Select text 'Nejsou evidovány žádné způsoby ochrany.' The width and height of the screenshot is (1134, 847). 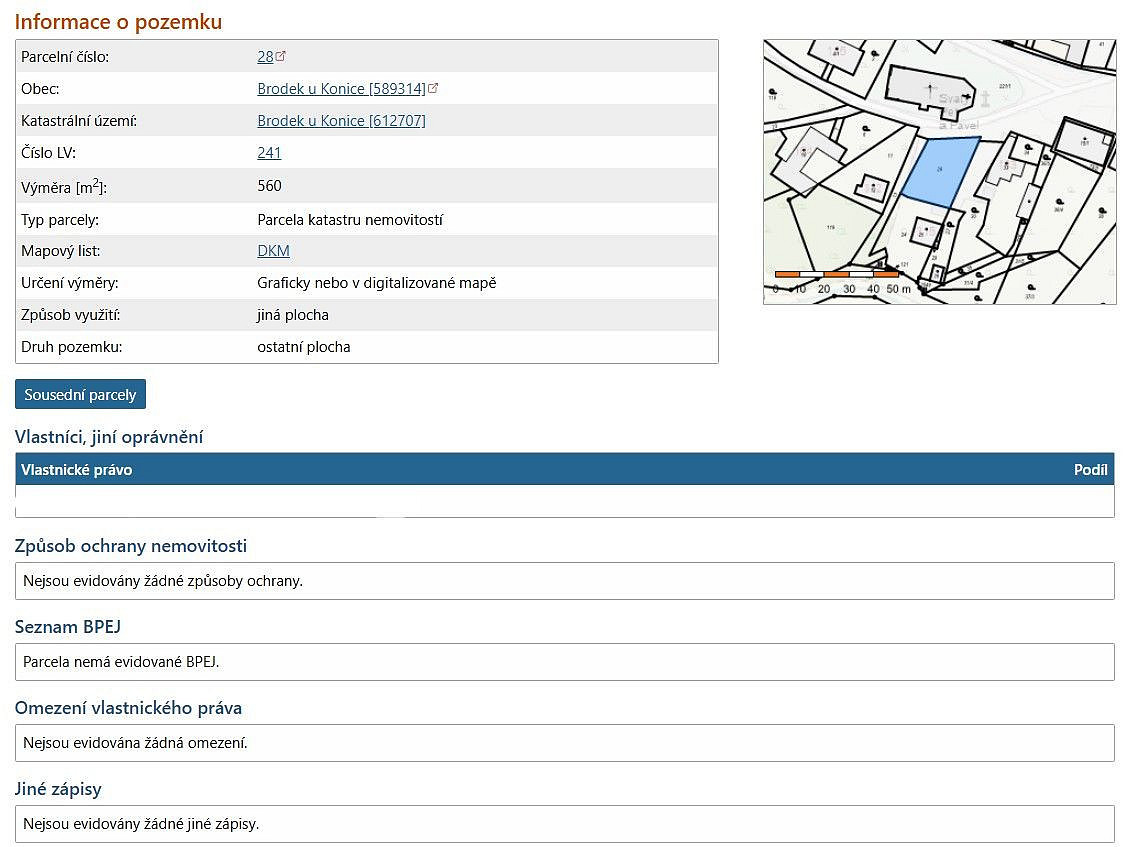click(x=163, y=581)
